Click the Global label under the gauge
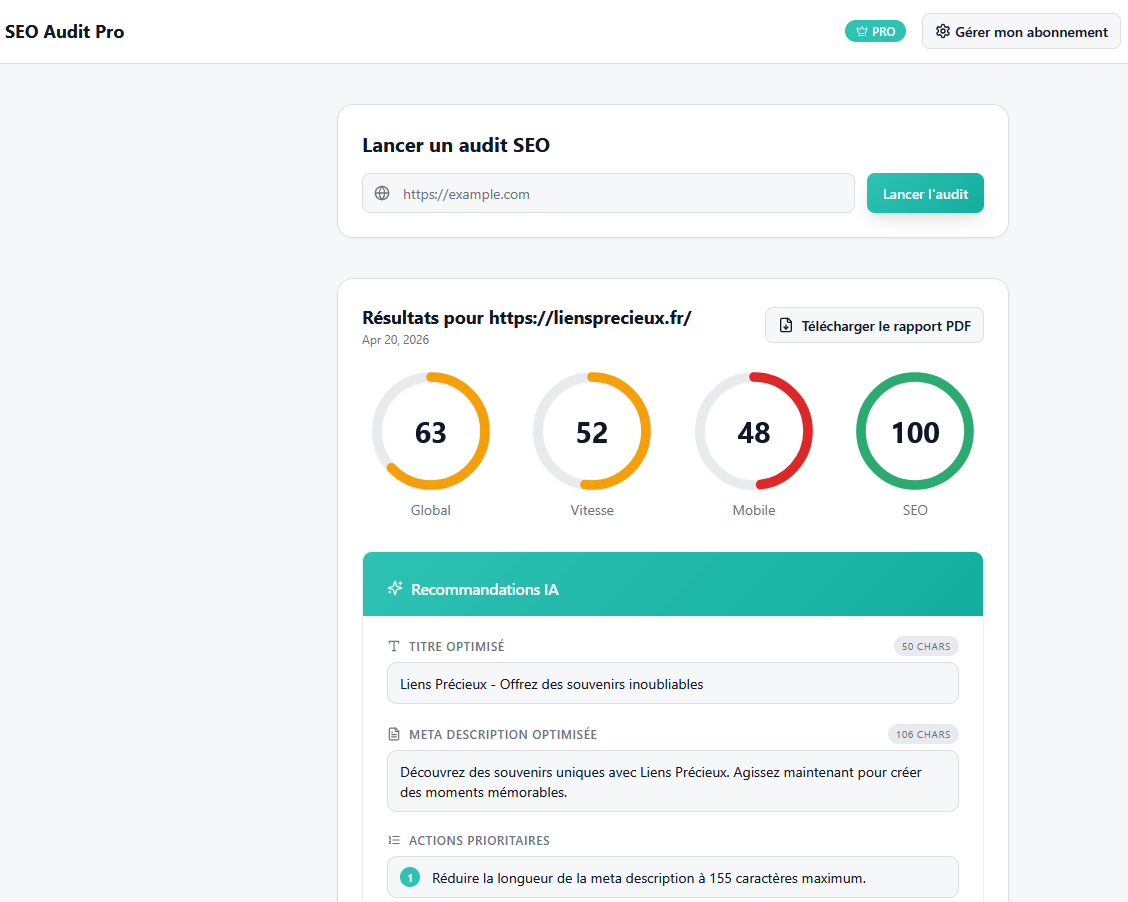The height and width of the screenshot is (902, 1128). coord(430,510)
